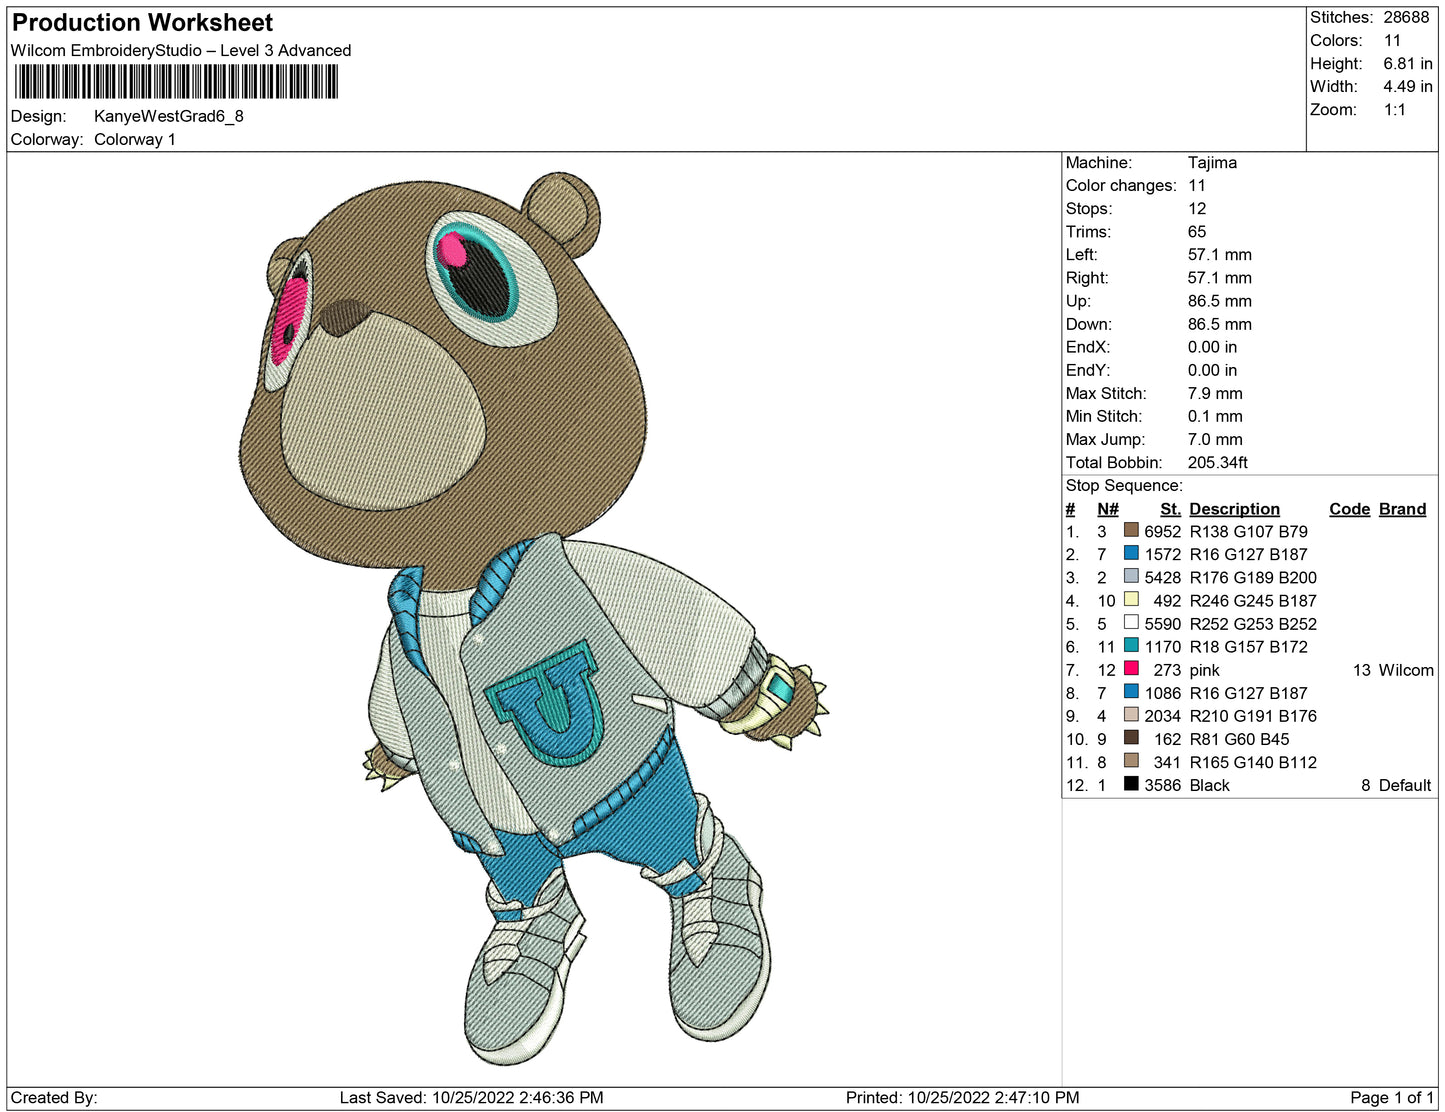The width and height of the screenshot is (1445, 1112).
Task: Select the blue swatch in the 1572-stitch row
Action: click(x=1131, y=553)
